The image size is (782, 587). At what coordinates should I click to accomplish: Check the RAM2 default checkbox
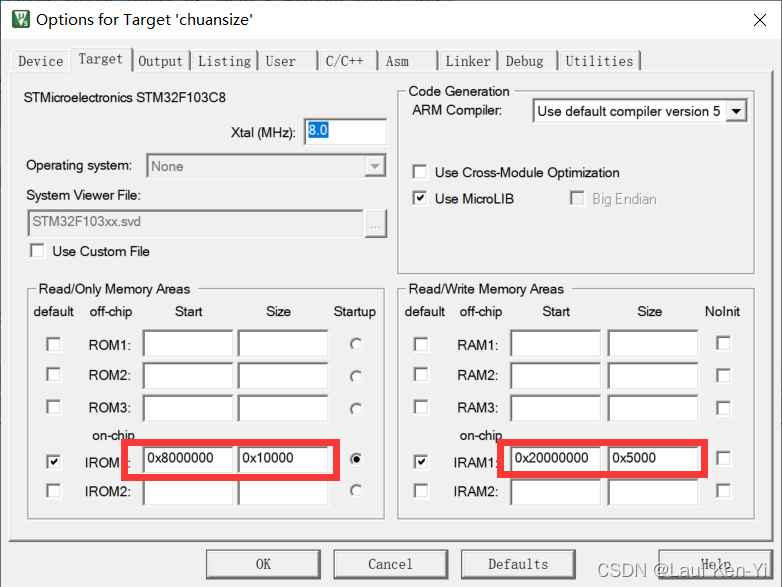coord(421,375)
